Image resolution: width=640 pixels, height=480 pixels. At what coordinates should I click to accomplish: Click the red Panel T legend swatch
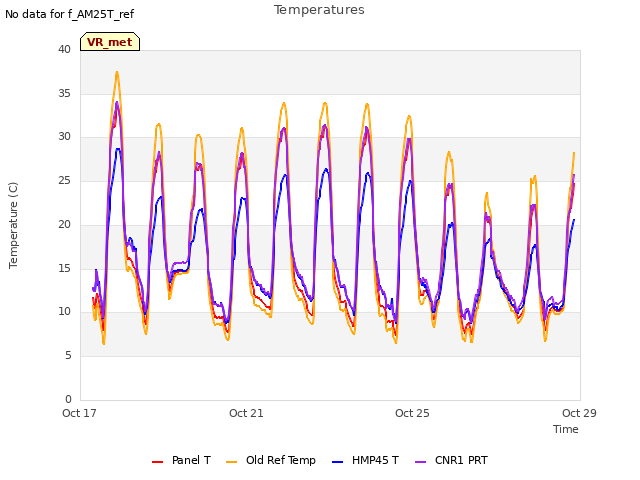[x=157, y=462]
